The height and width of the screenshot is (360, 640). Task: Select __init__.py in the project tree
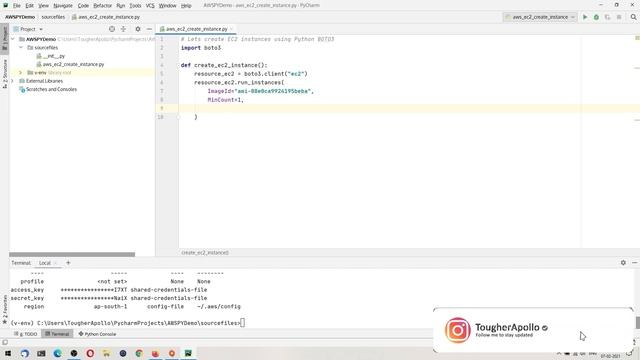53,56
